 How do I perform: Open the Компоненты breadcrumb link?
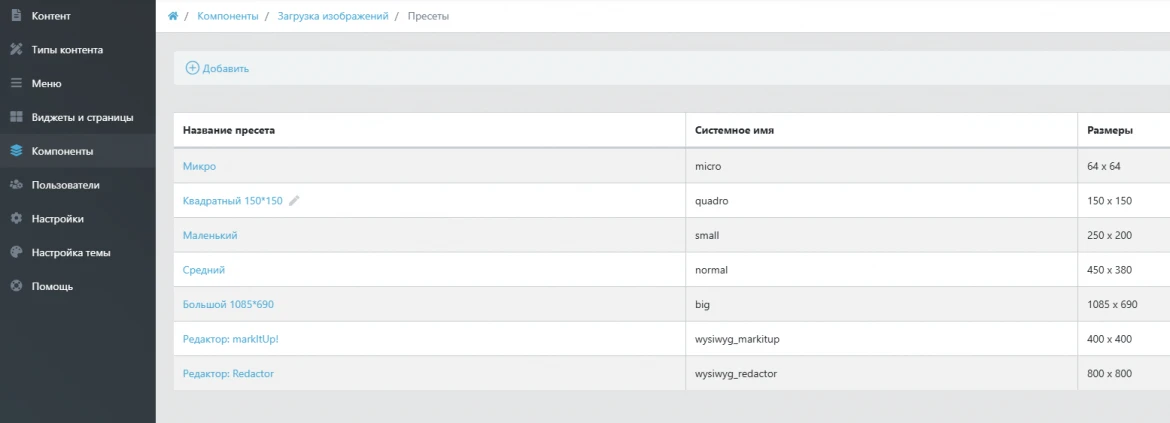(x=227, y=17)
